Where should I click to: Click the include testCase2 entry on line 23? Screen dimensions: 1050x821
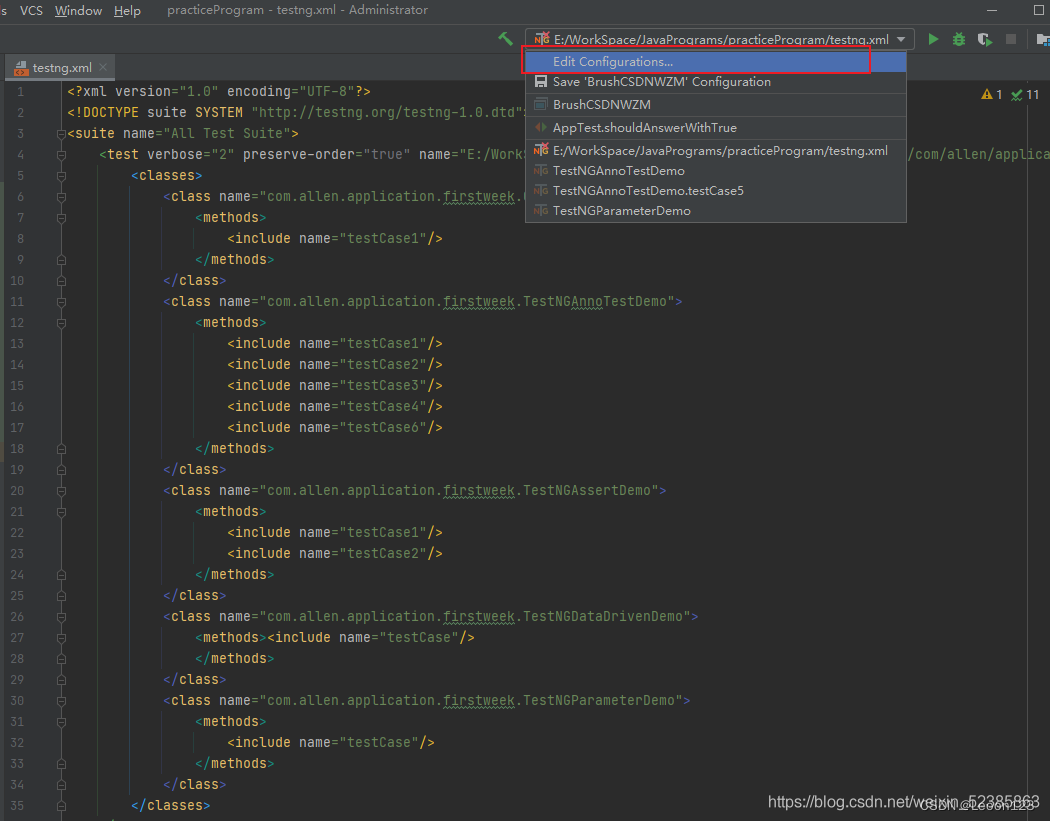[335, 553]
